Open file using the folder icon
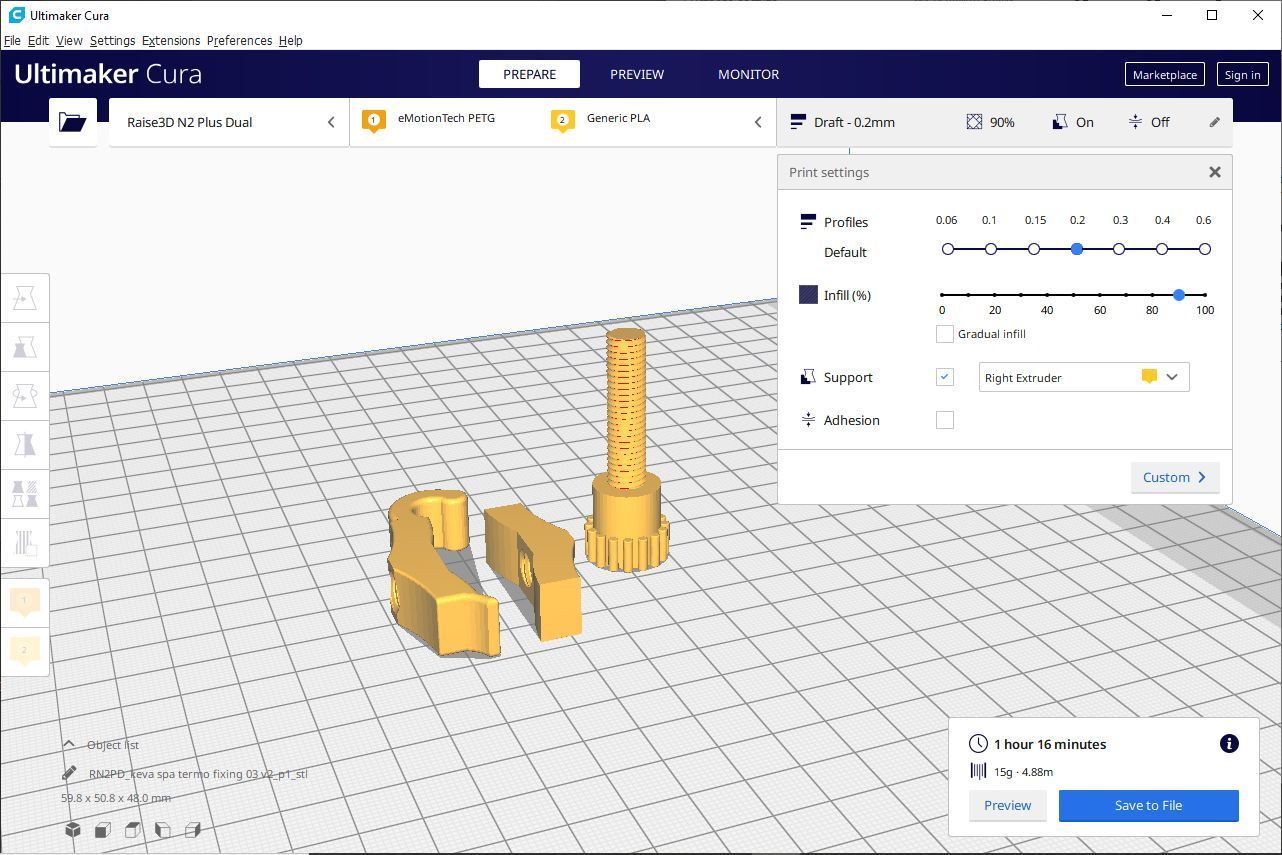The width and height of the screenshot is (1282, 855). click(x=72, y=122)
